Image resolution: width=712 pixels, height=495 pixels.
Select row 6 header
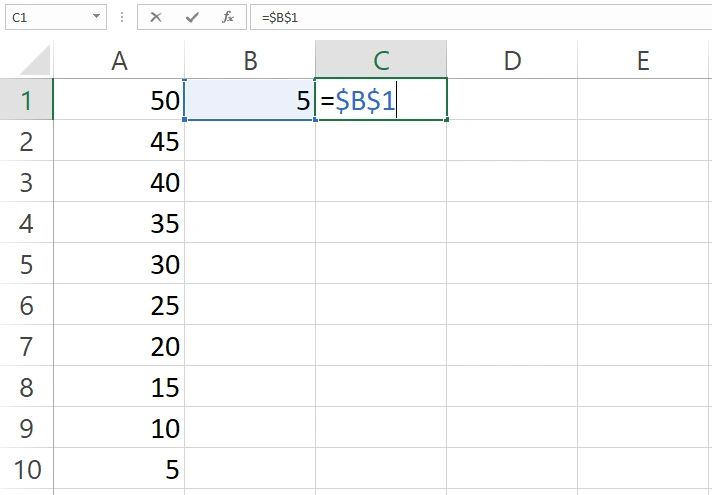click(x=26, y=304)
